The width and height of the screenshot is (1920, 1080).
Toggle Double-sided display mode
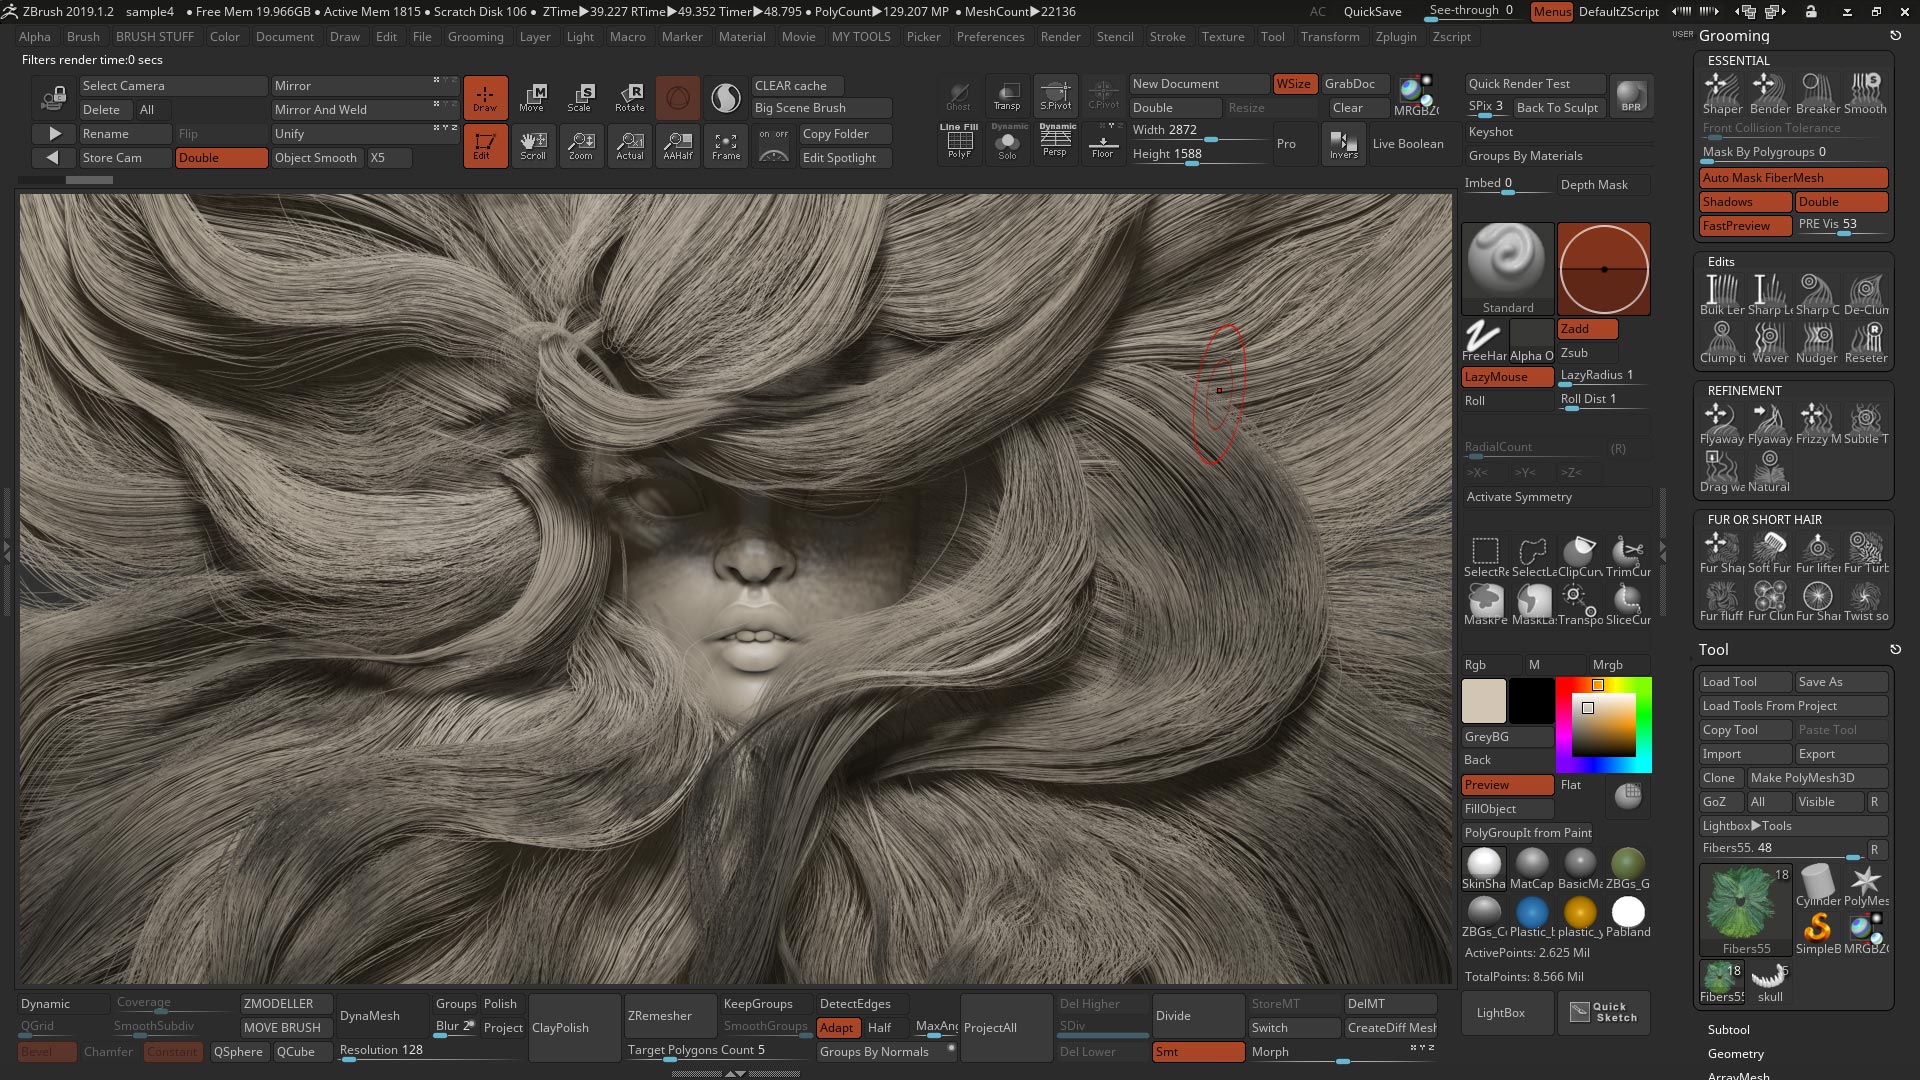[221, 157]
